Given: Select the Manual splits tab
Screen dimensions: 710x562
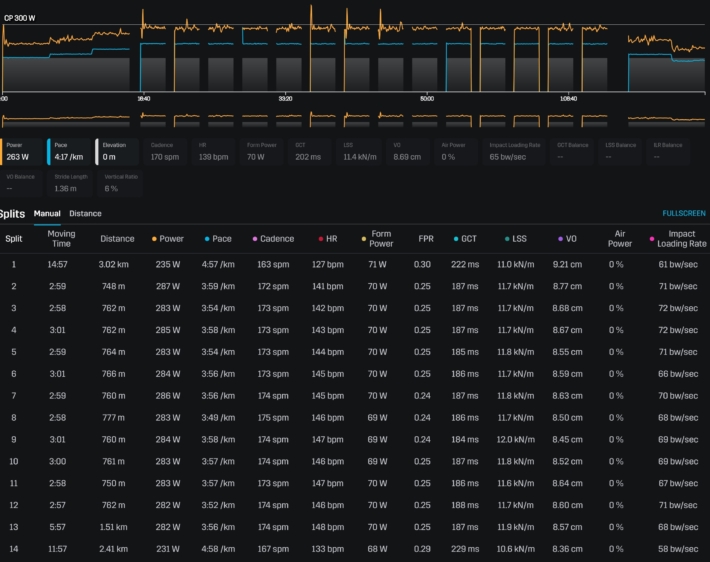Looking at the screenshot, I should point(47,213).
